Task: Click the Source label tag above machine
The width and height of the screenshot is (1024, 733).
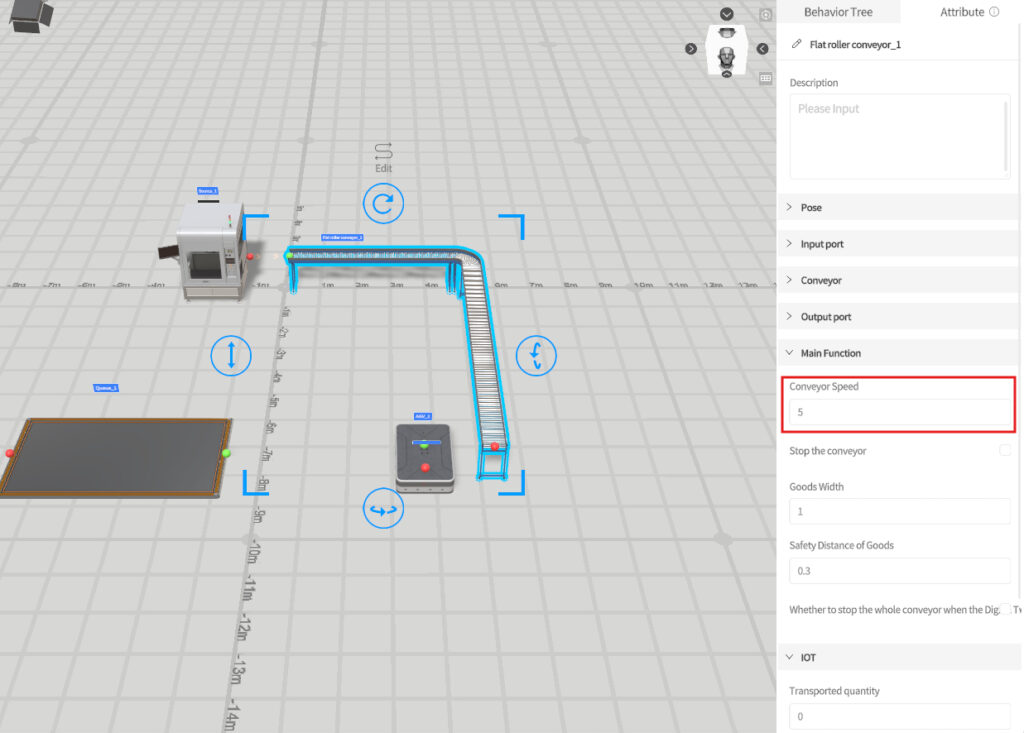Action: tap(208, 191)
